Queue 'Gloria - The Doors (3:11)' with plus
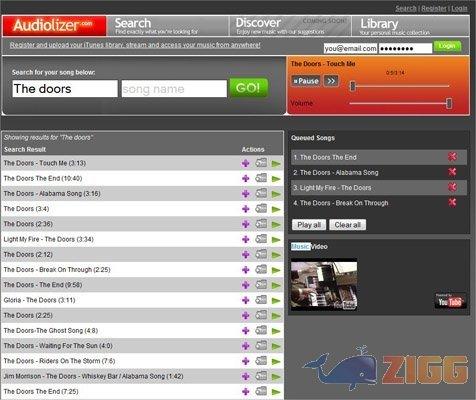The height and width of the screenshot is (400, 476). (x=246, y=300)
